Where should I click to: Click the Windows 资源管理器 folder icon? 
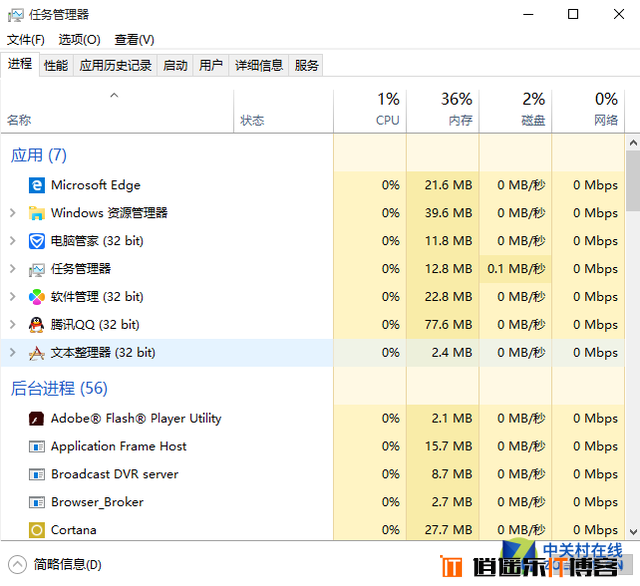click(x=36, y=213)
